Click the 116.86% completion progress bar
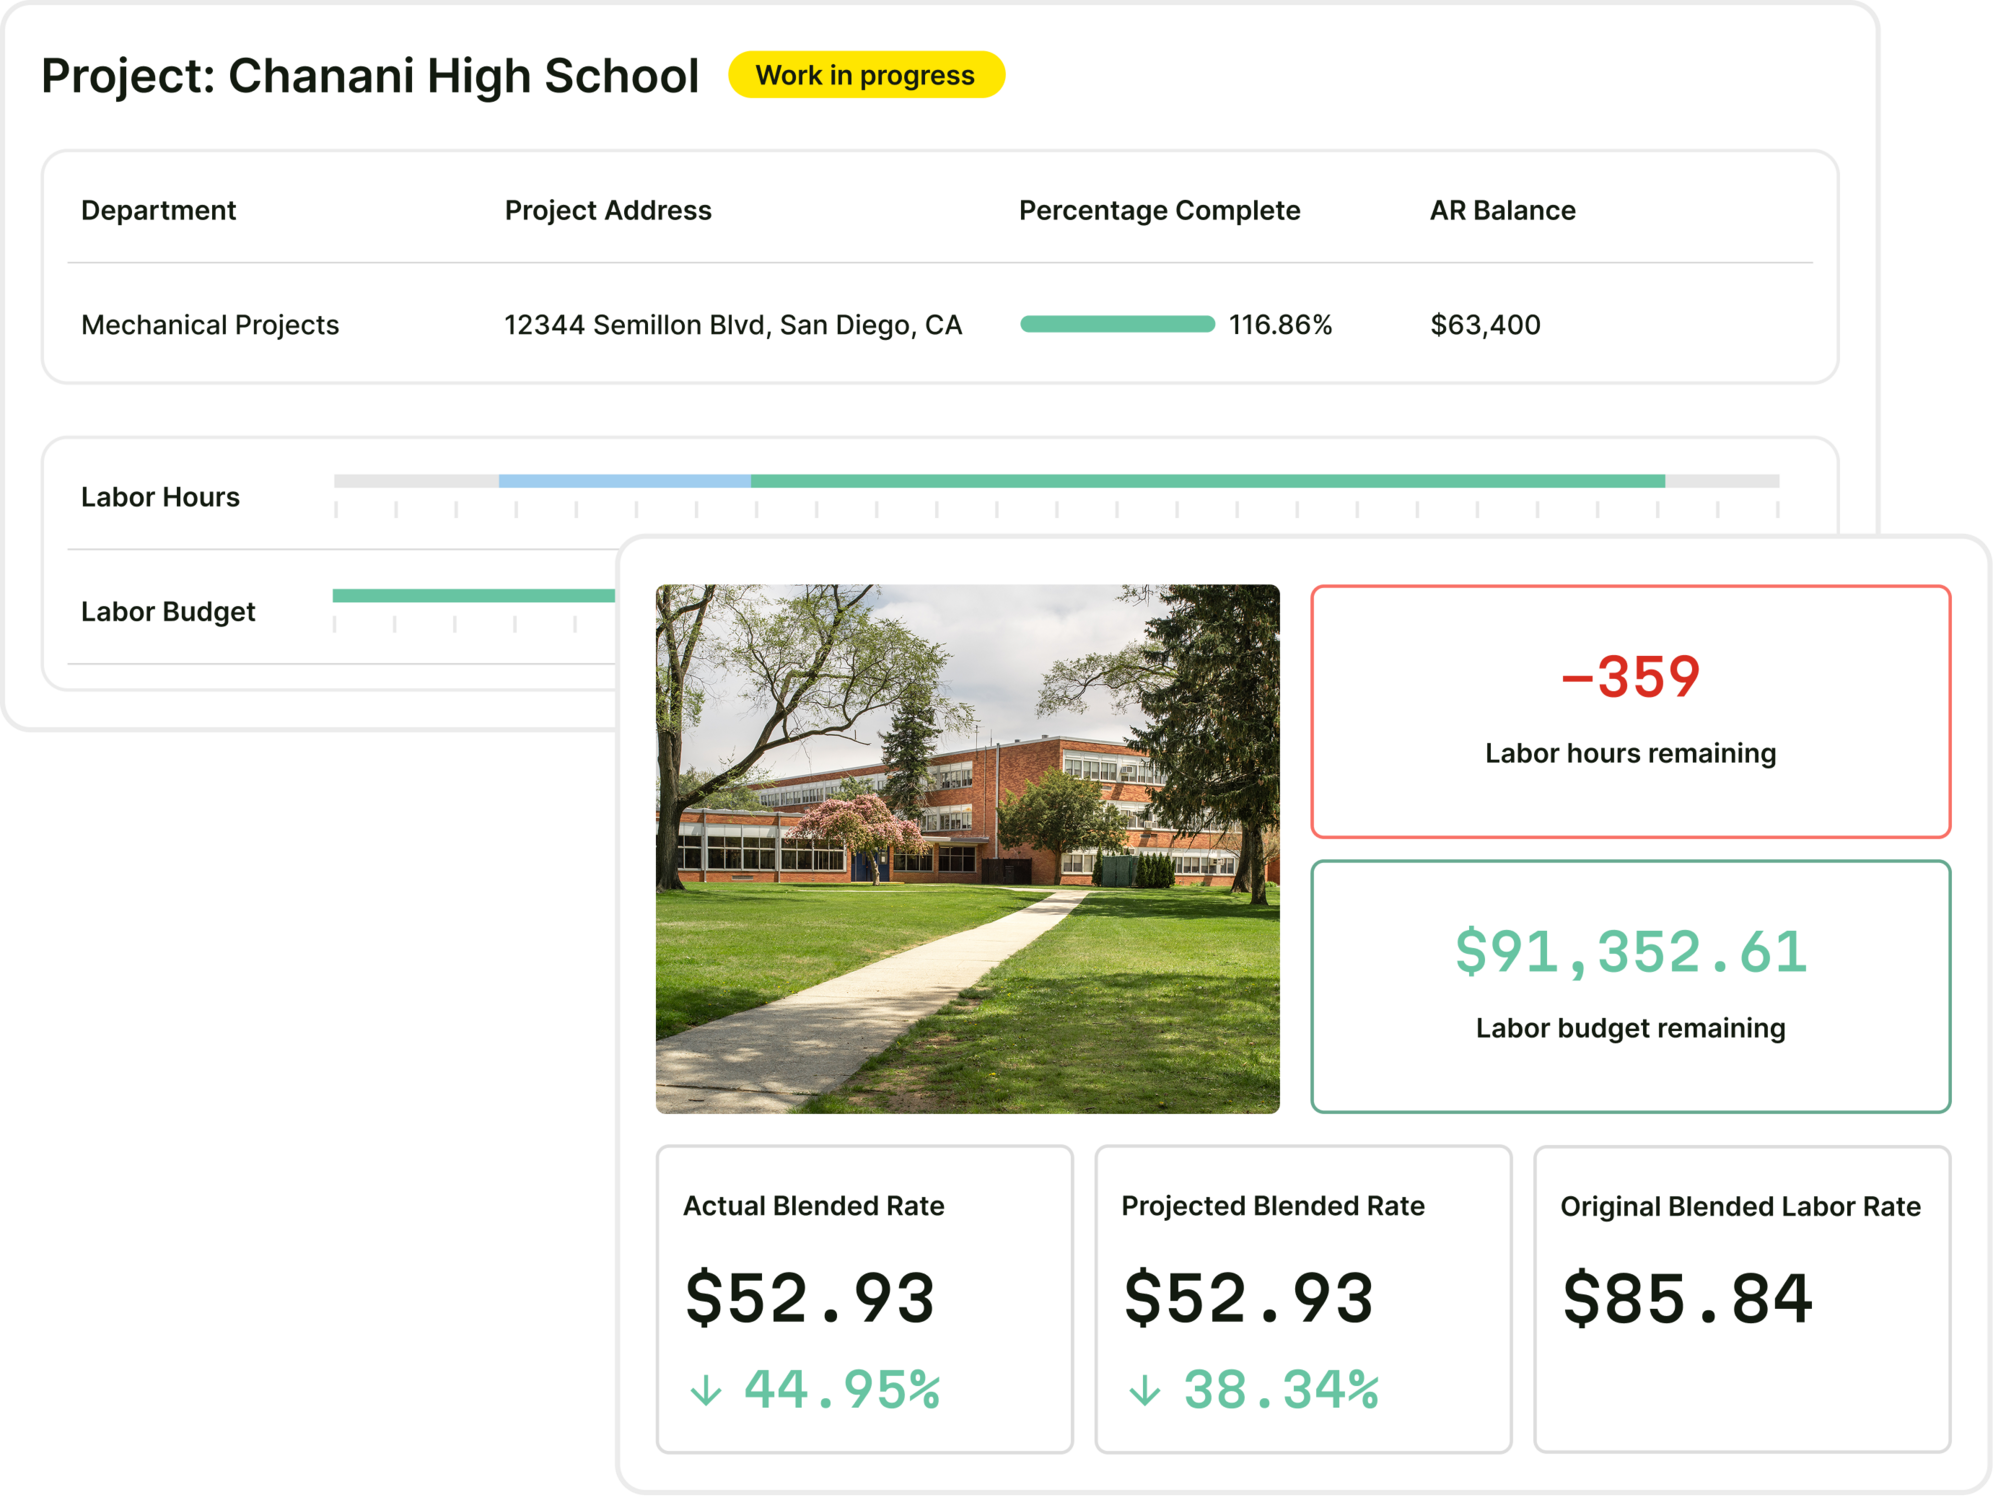The height and width of the screenshot is (1500, 1993). point(1117,324)
